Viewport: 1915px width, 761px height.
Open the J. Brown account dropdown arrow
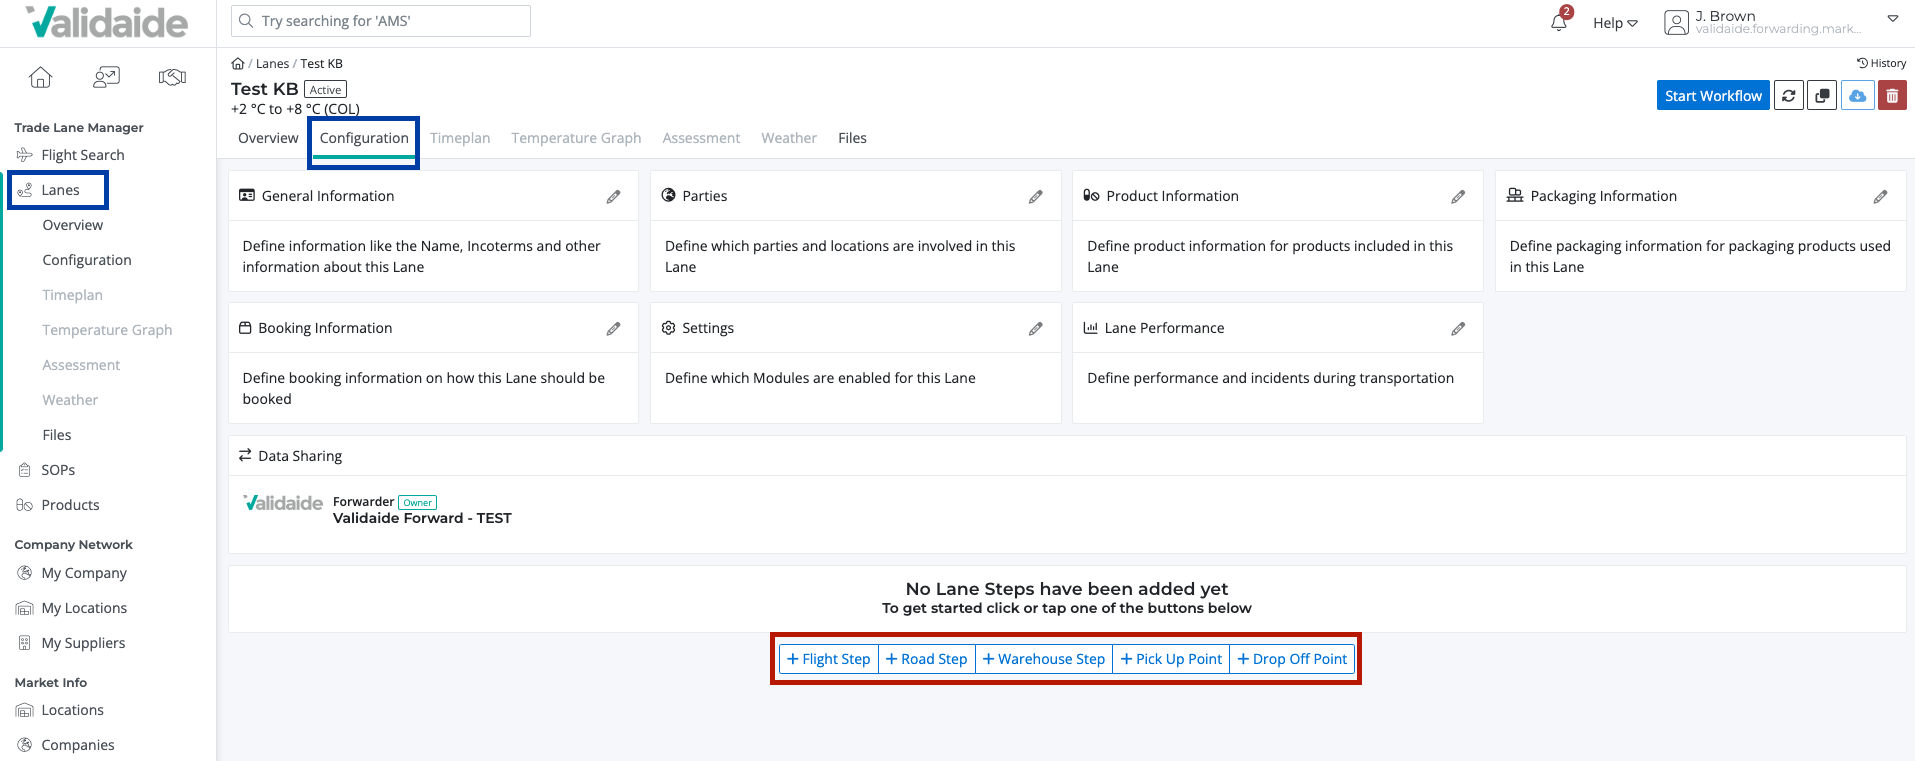1892,19
